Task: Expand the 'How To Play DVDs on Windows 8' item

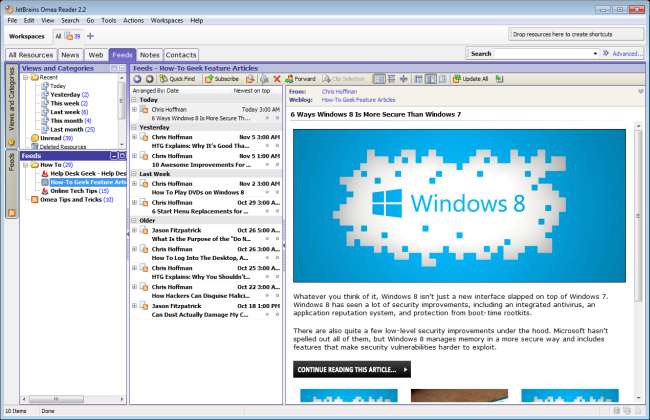Action: (x=134, y=183)
